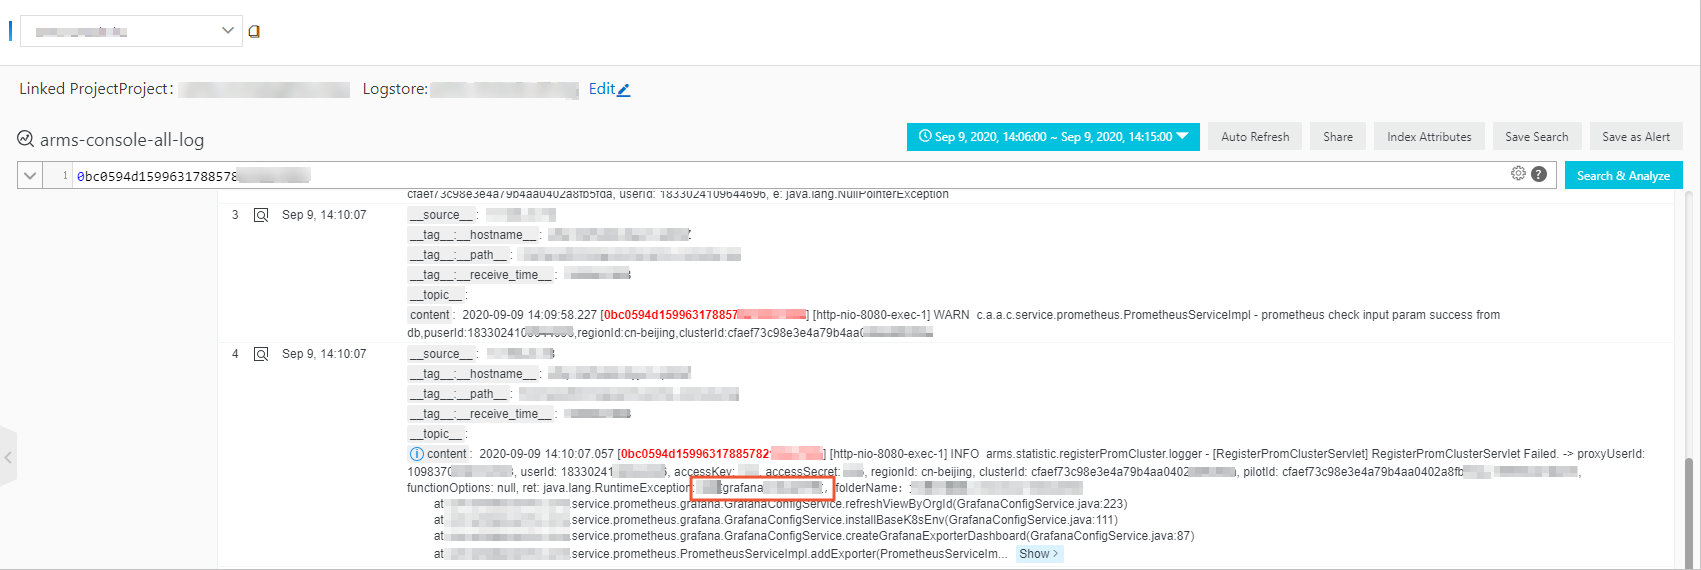This screenshot has width=1701, height=570.
Task: Click __topic__ field in row 3
Action: point(438,295)
